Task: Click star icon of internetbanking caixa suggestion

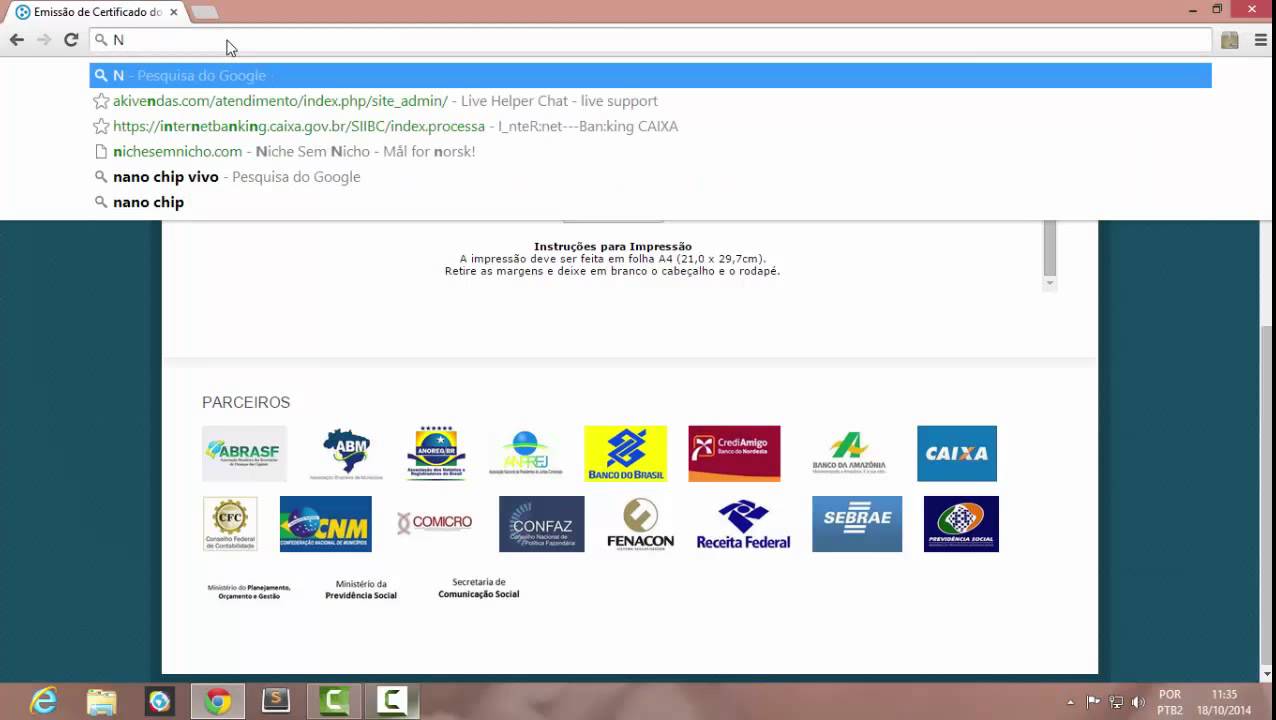Action: pyautogui.click(x=101, y=126)
